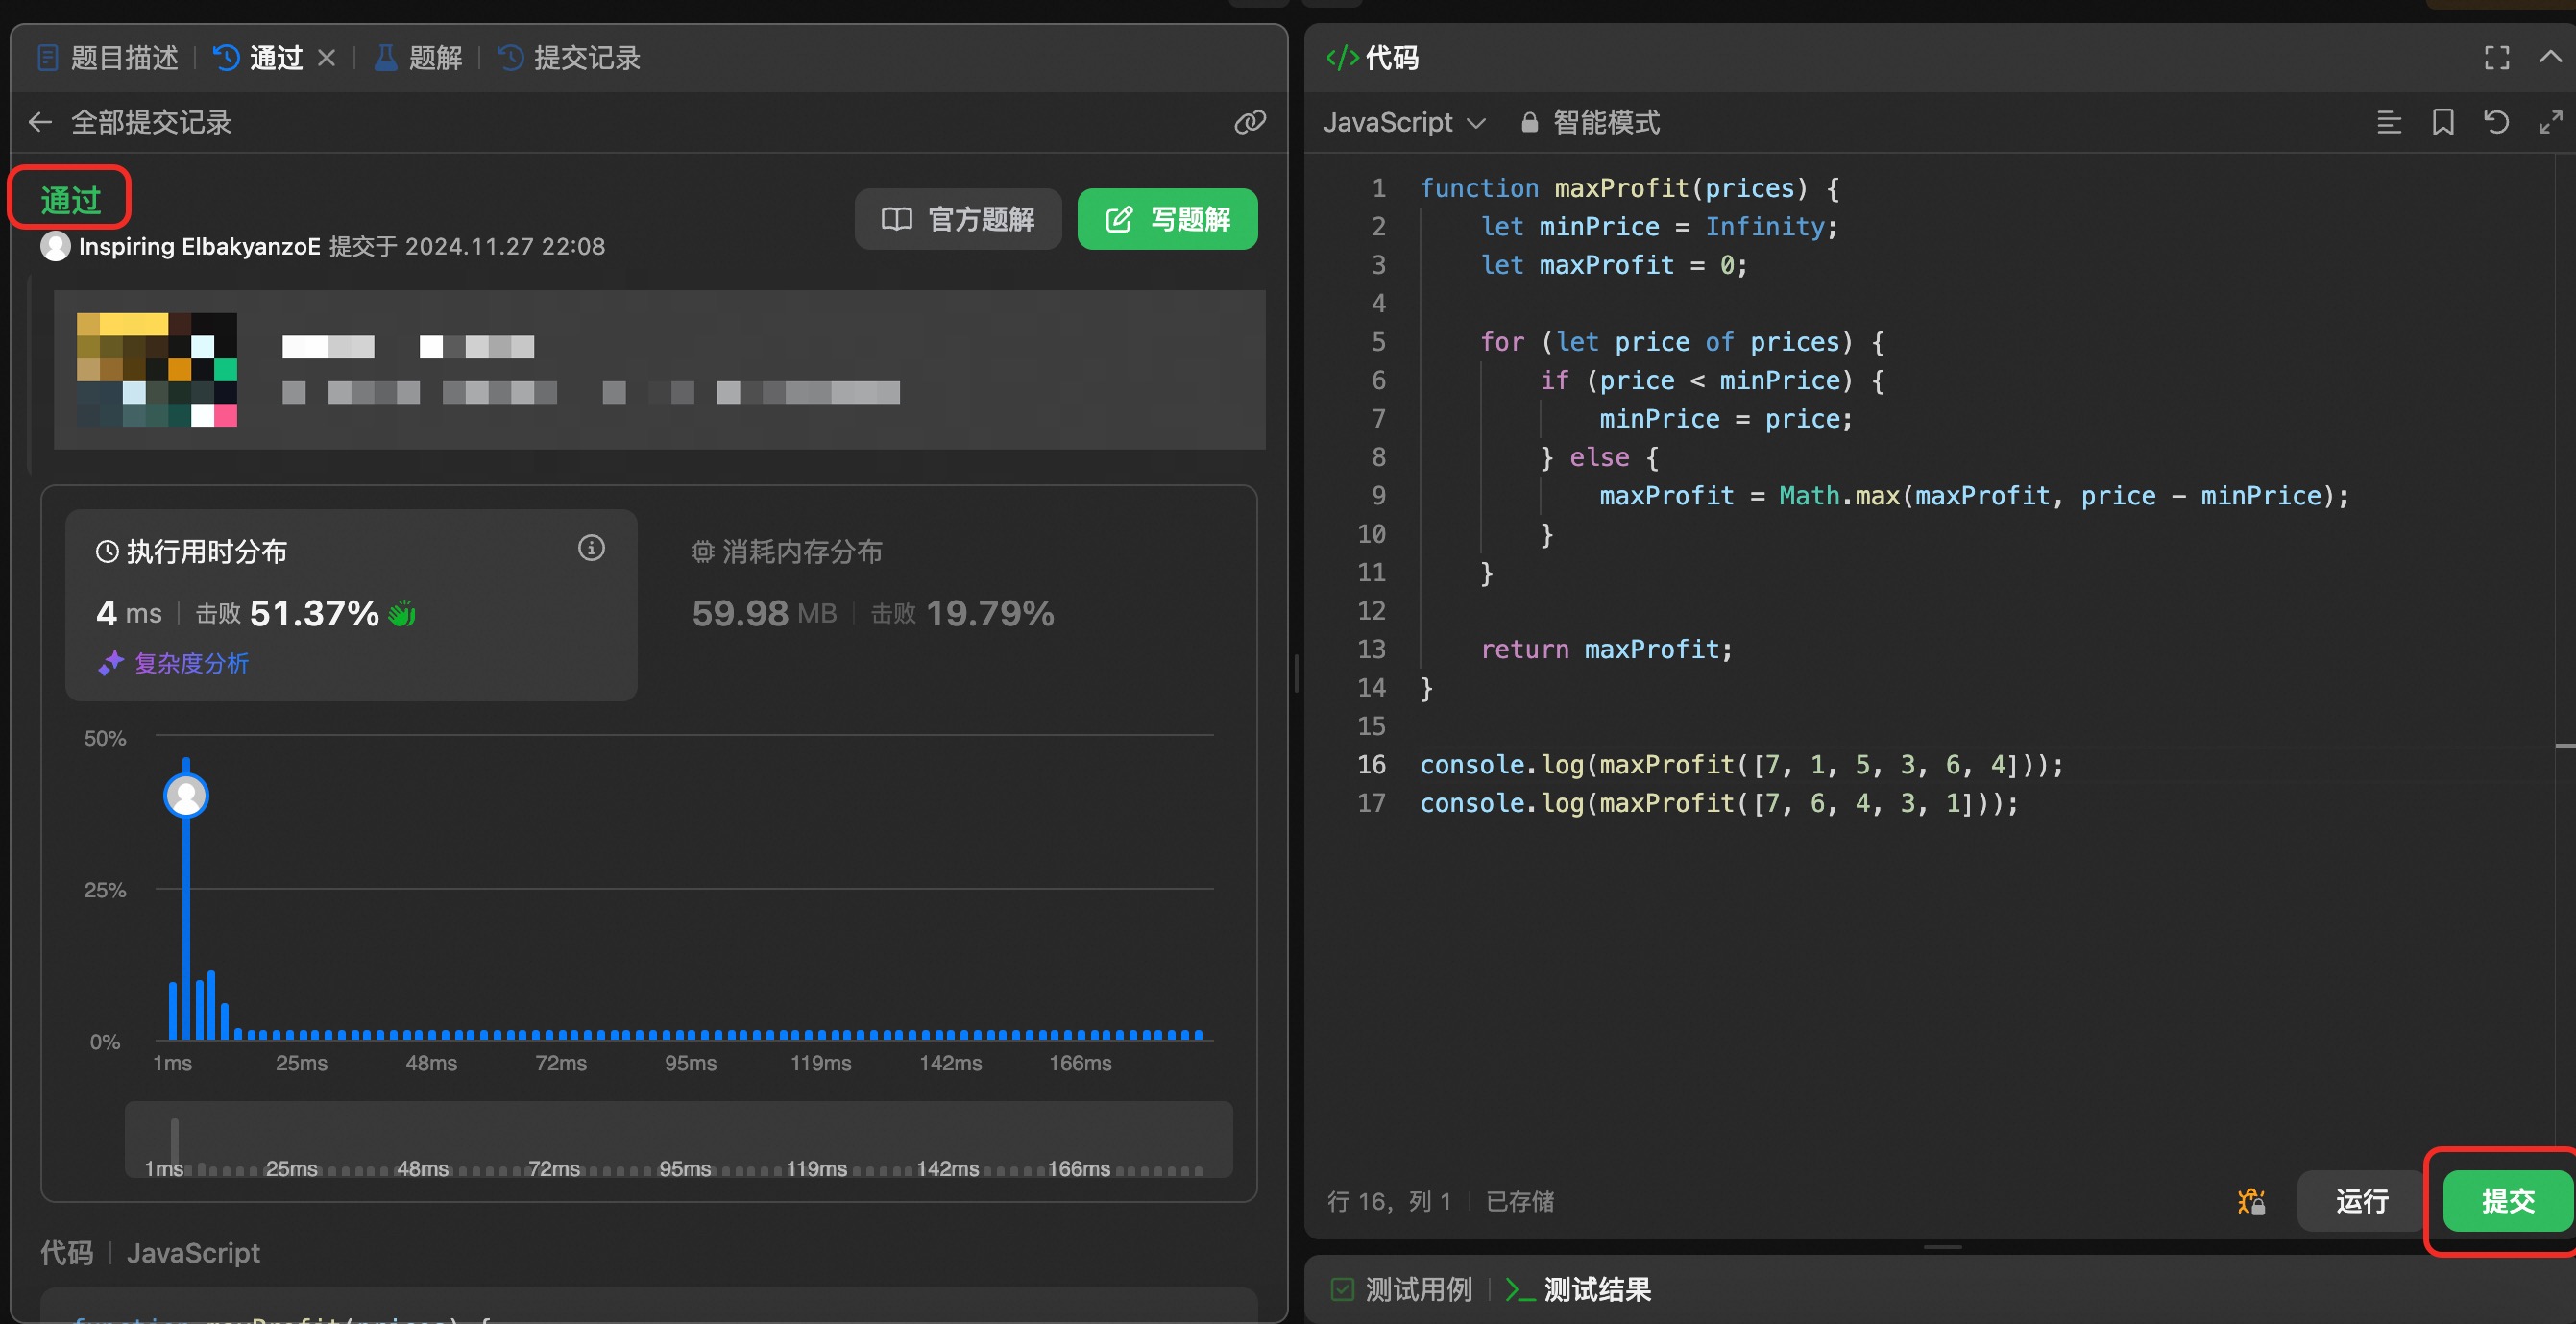Click the pixelated thumbnail image in the banner
The image size is (2576, 1324).
click(x=157, y=369)
